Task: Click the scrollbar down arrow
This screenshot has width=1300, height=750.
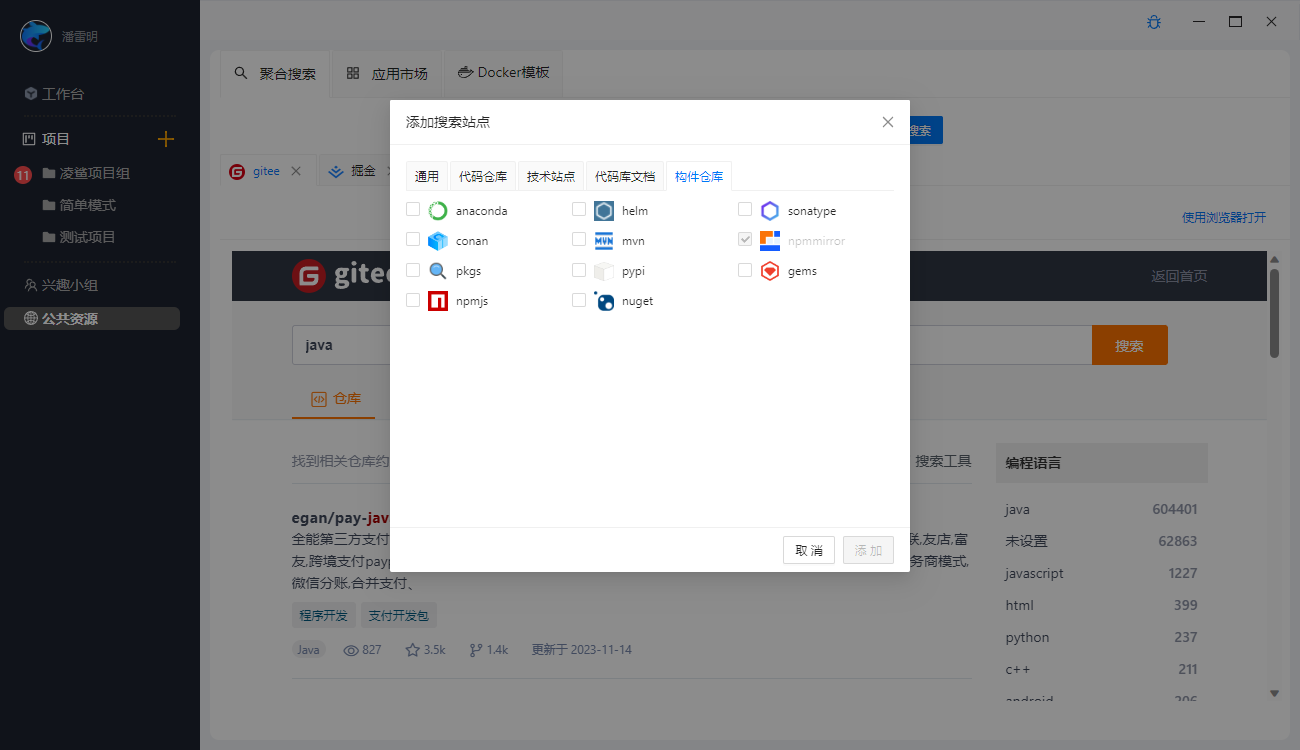Action: [x=1274, y=693]
